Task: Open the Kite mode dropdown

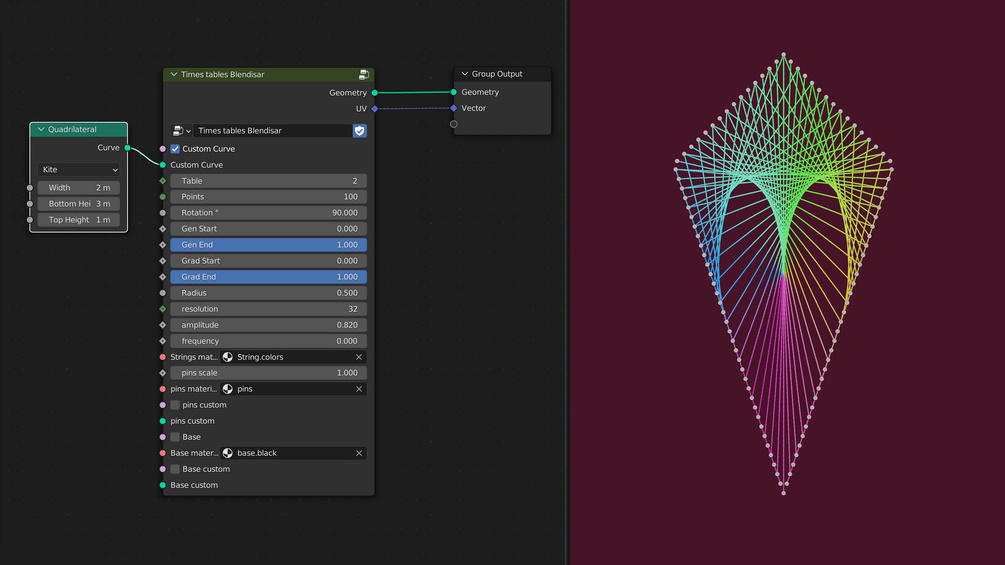Action: tap(78, 170)
